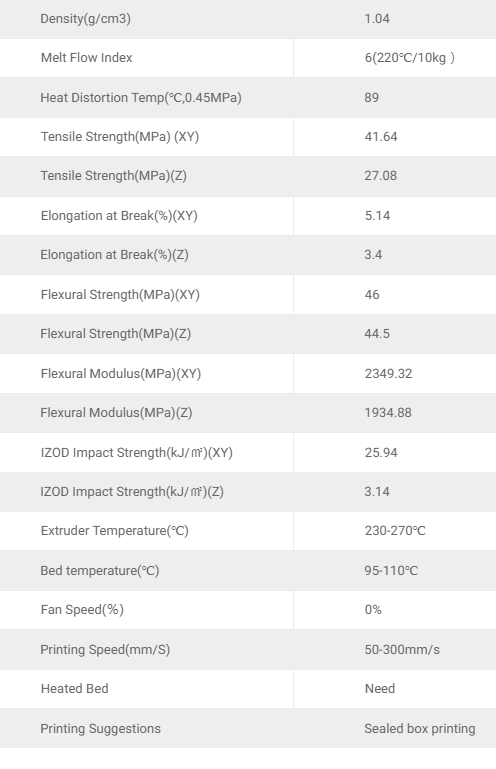
Task: Click the Tensile Strength (XY) value 41.64
Action: pos(381,137)
